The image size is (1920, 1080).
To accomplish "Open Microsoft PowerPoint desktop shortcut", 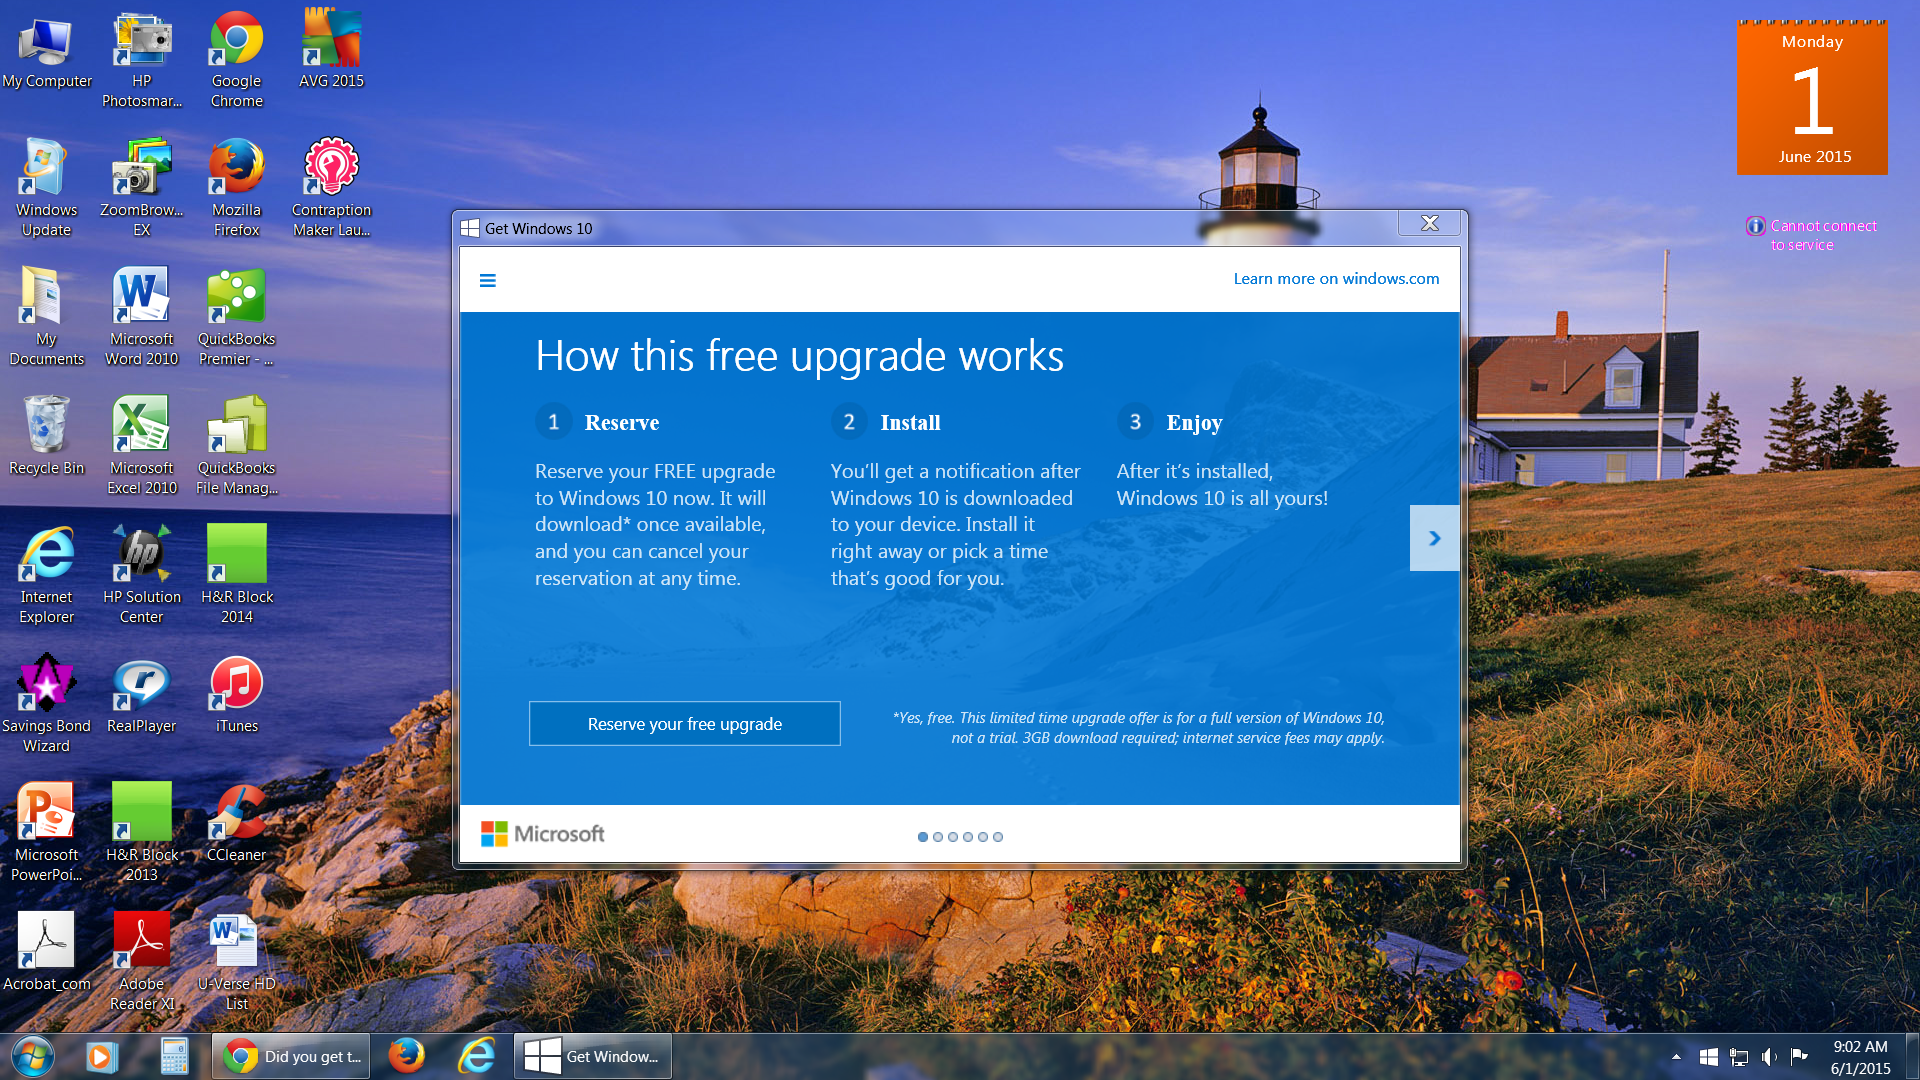I will [46, 833].
